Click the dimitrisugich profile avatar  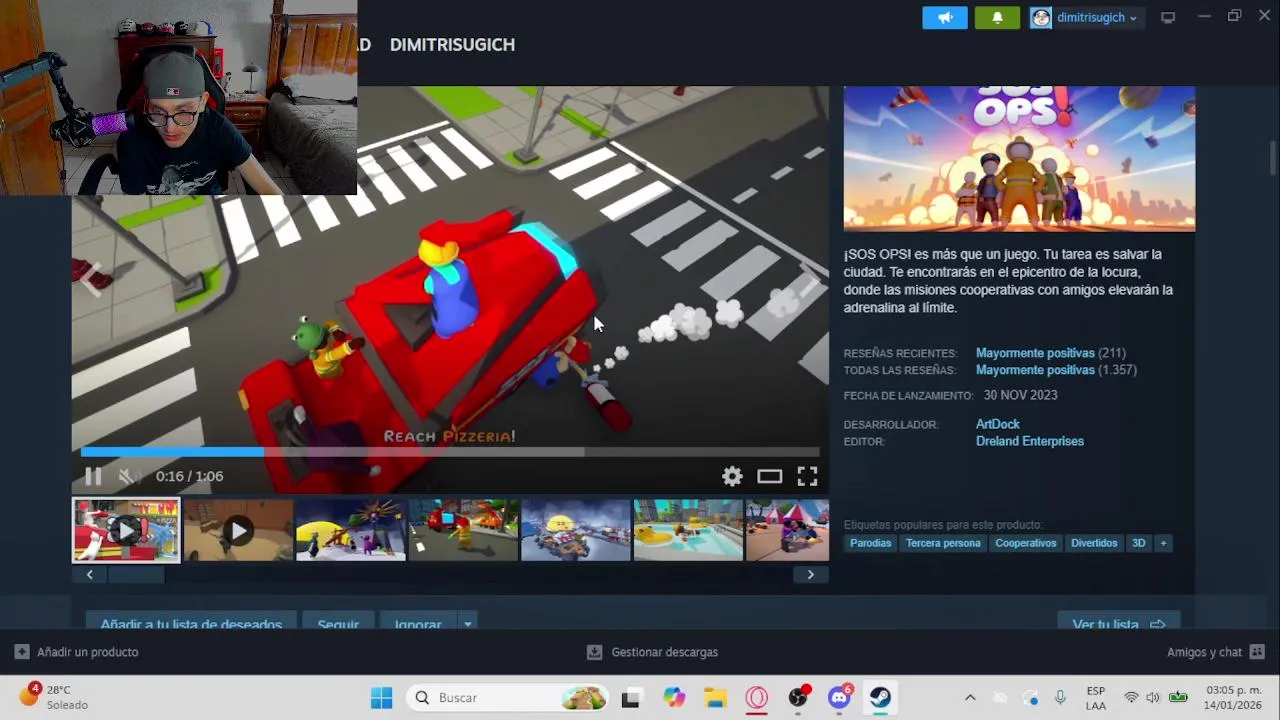pyautogui.click(x=1041, y=18)
